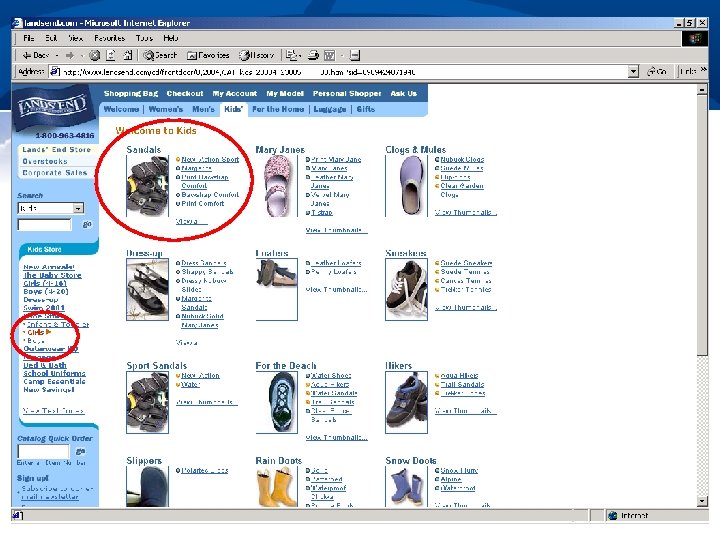Open New Action Sport link under Sandals
The height and width of the screenshot is (540, 720).
210,159
